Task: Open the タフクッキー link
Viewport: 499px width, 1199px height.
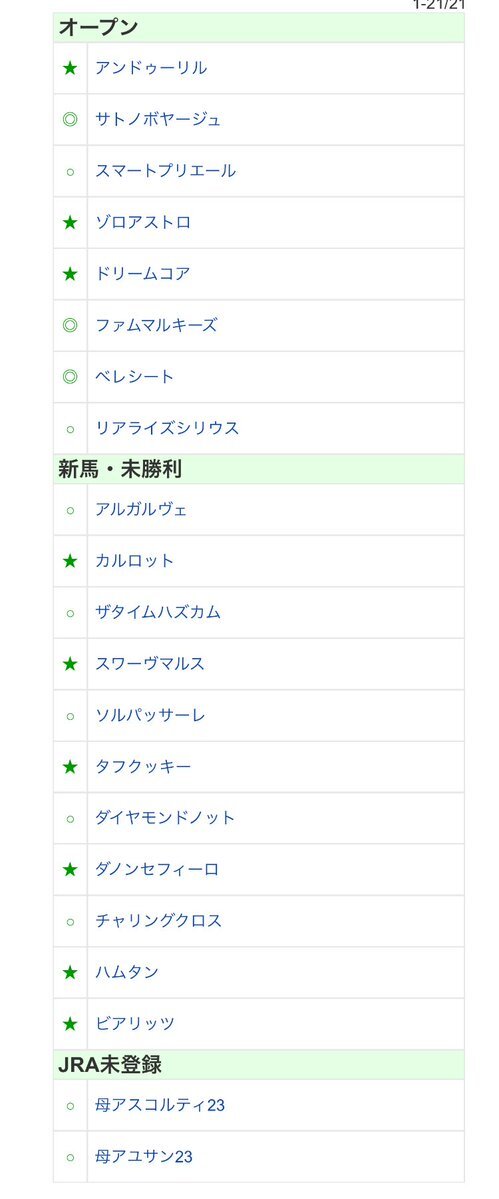Action: (143, 767)
